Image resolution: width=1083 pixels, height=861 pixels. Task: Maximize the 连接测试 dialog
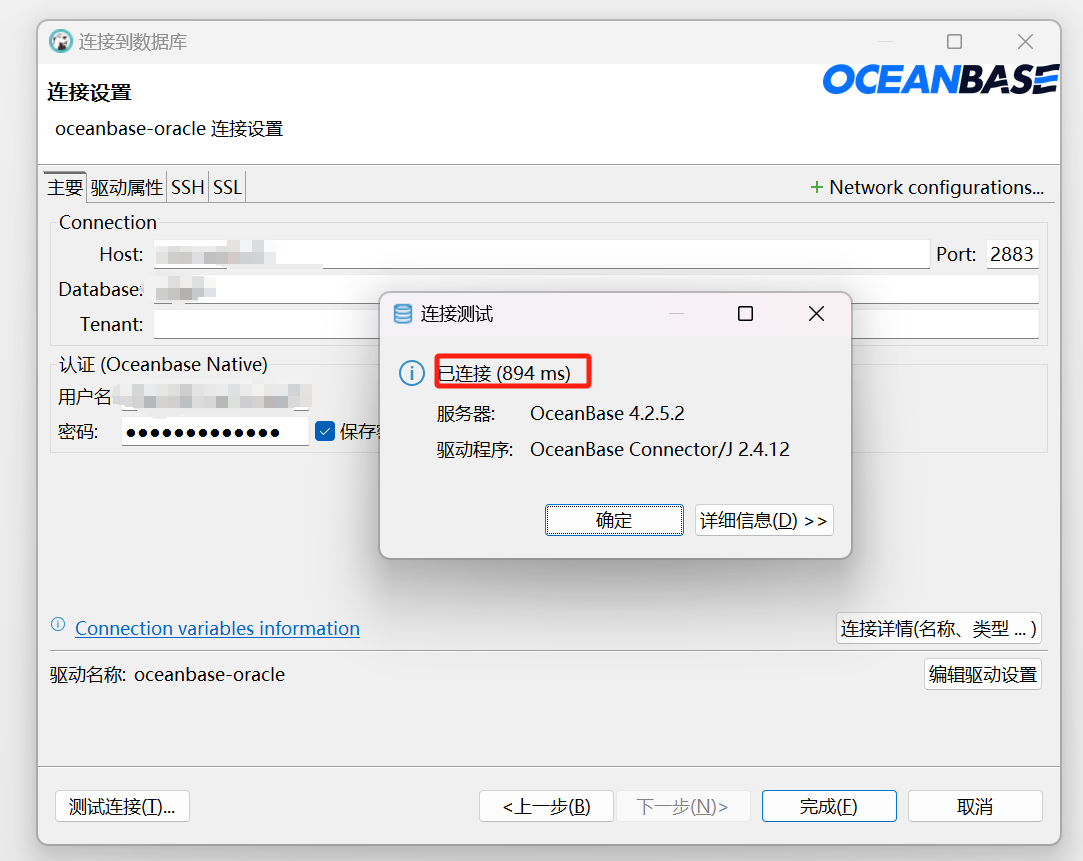pos(745,313)
